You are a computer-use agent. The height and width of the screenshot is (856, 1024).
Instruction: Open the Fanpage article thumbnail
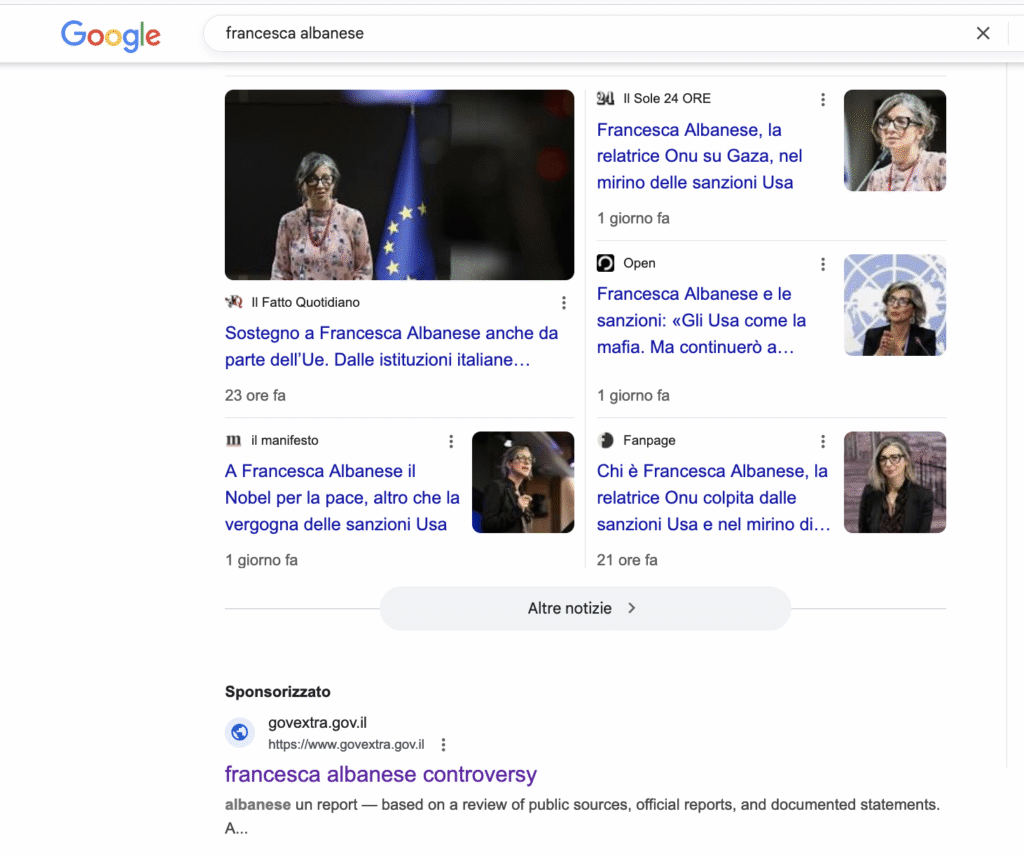click(895, 482)
